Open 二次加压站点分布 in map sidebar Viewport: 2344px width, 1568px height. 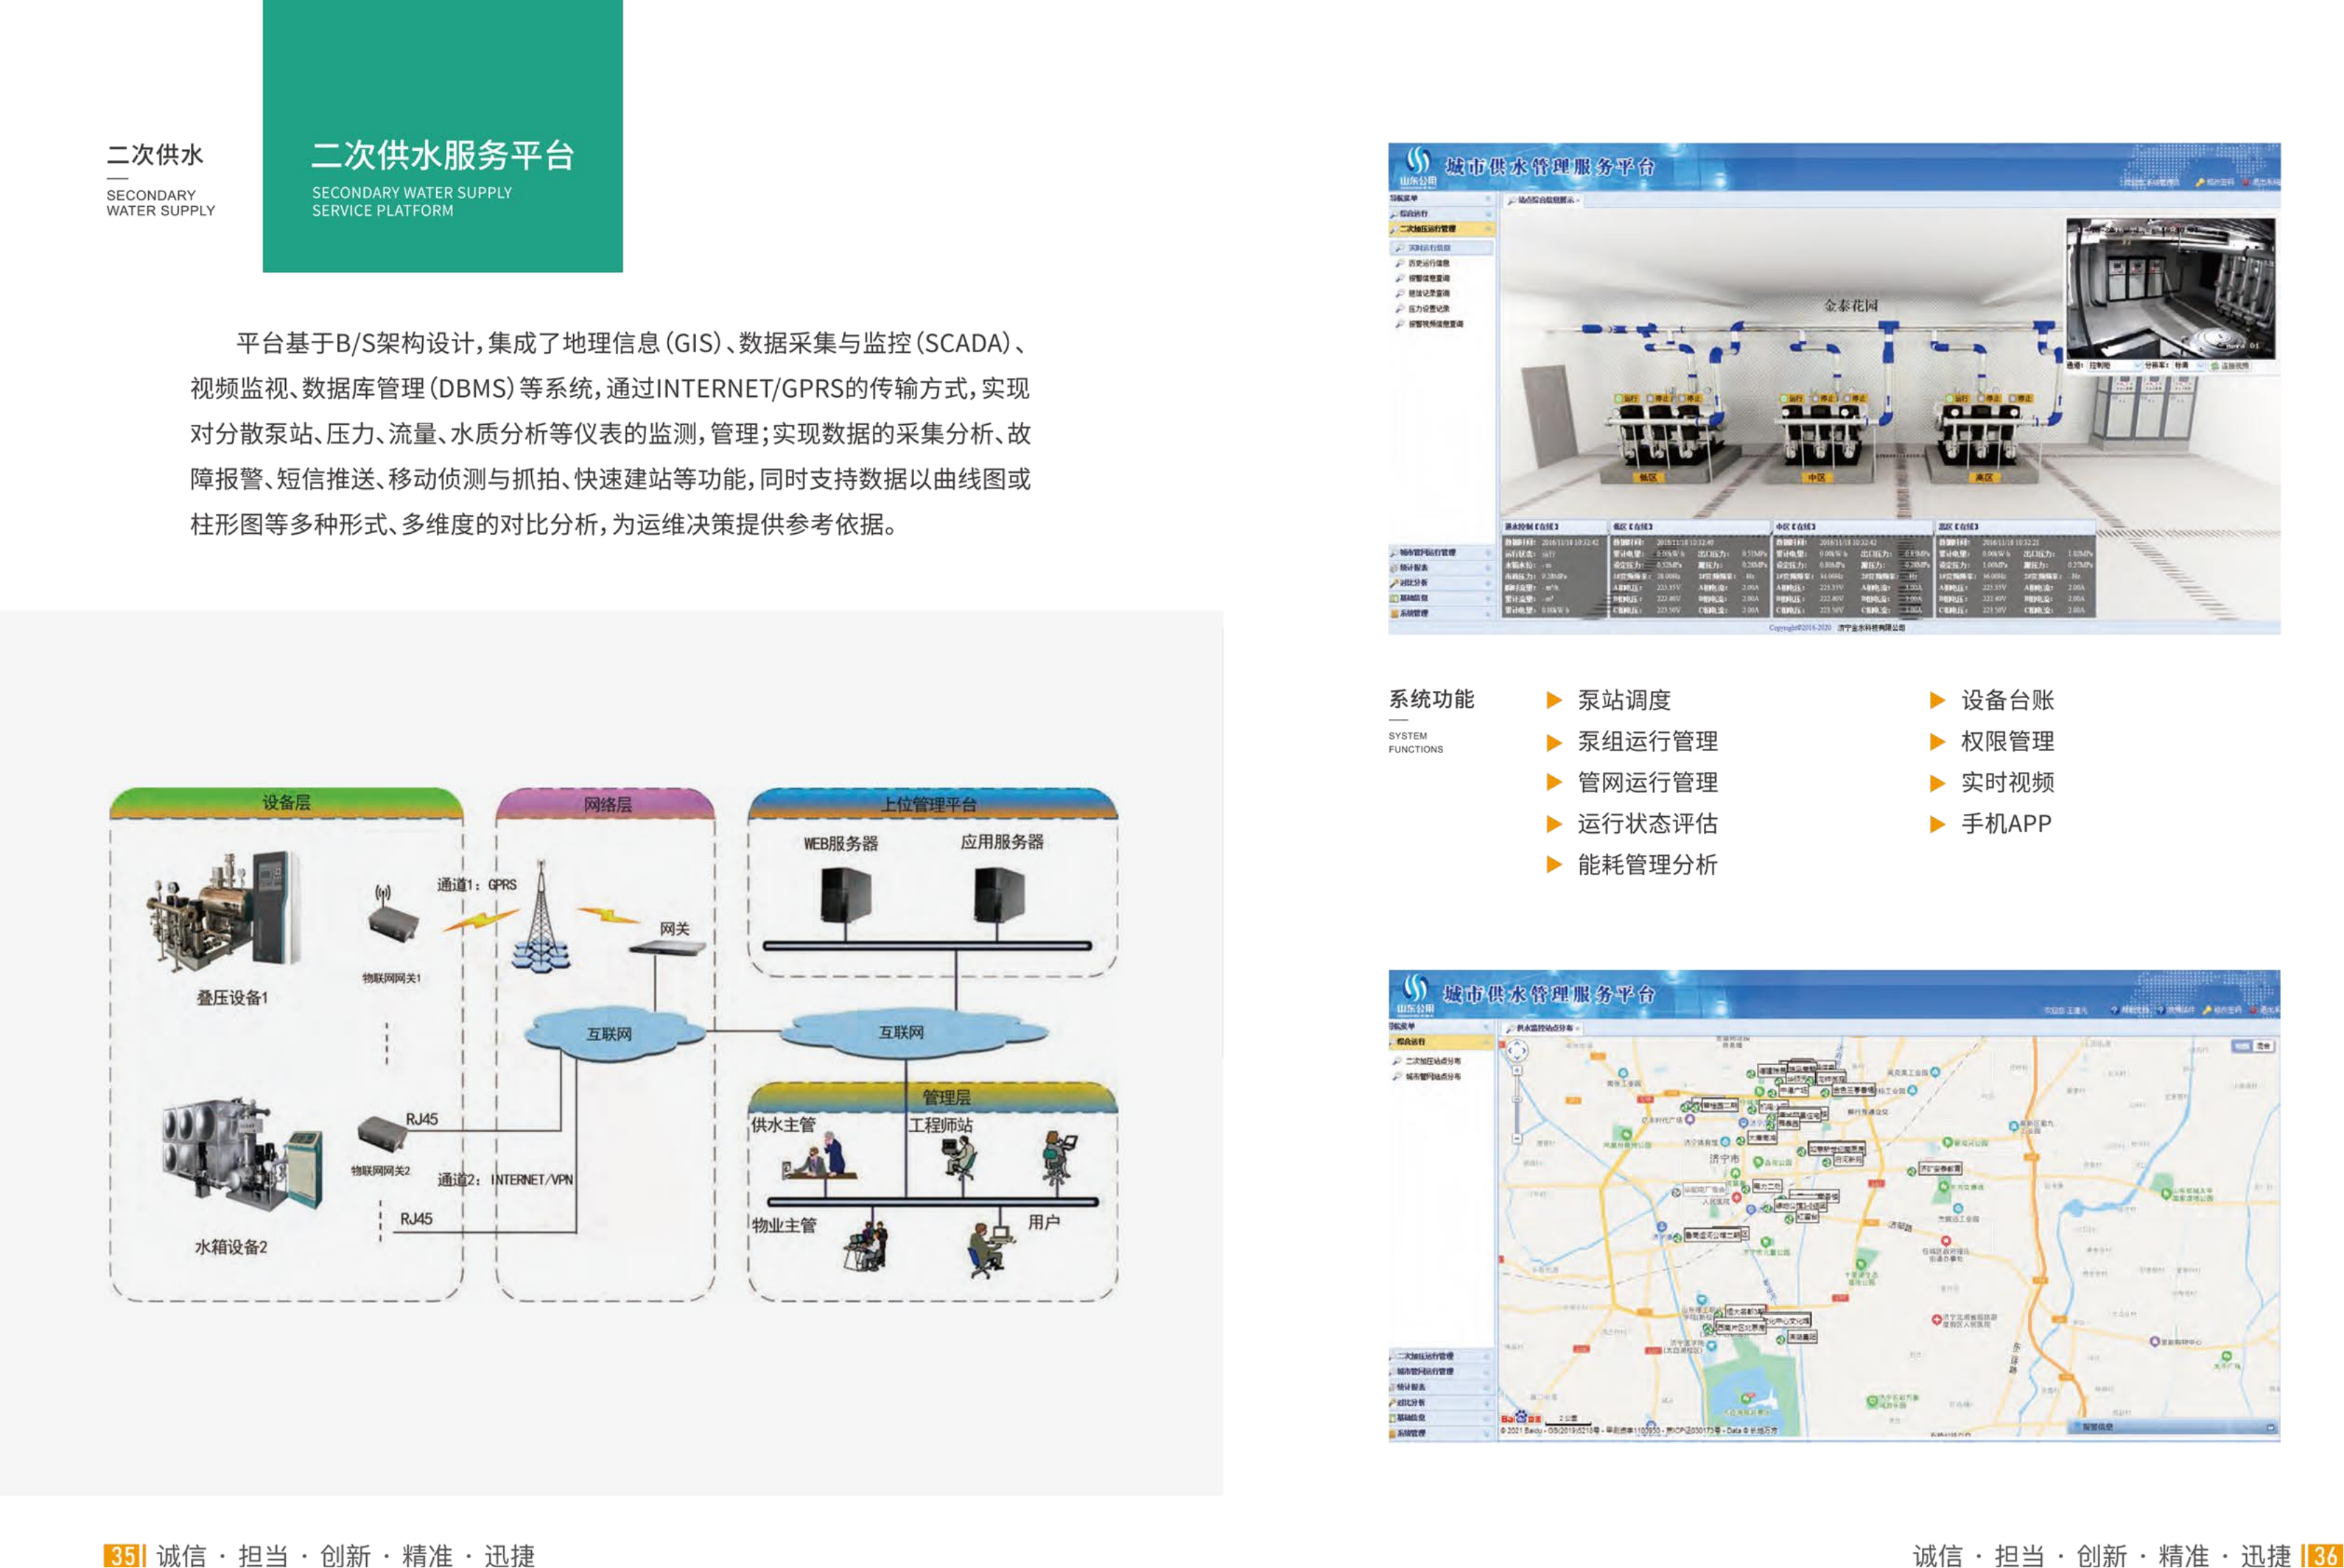point(1431,1061)
